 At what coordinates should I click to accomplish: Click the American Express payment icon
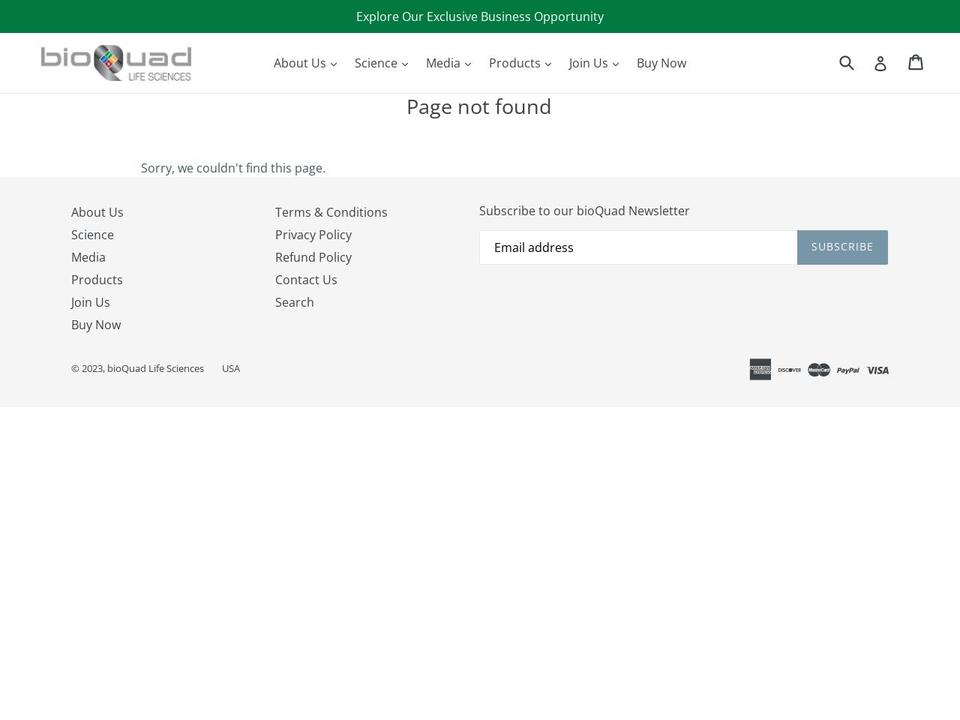[x=760, y=370]
